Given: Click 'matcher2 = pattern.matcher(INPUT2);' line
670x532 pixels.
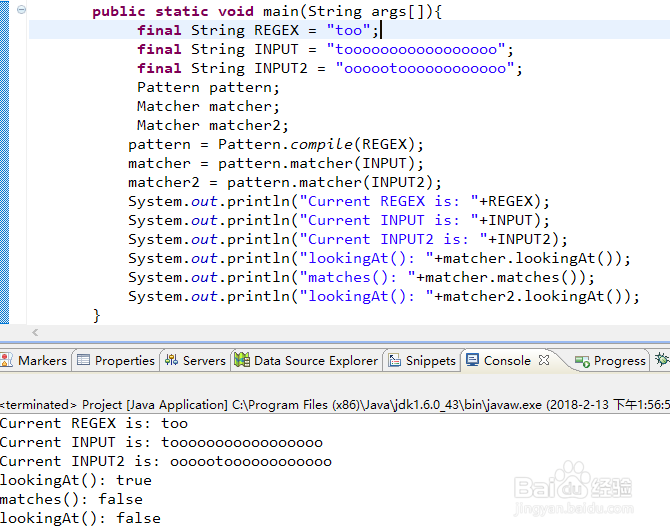Looking at the screenshot, I should [x=285, y=182].
